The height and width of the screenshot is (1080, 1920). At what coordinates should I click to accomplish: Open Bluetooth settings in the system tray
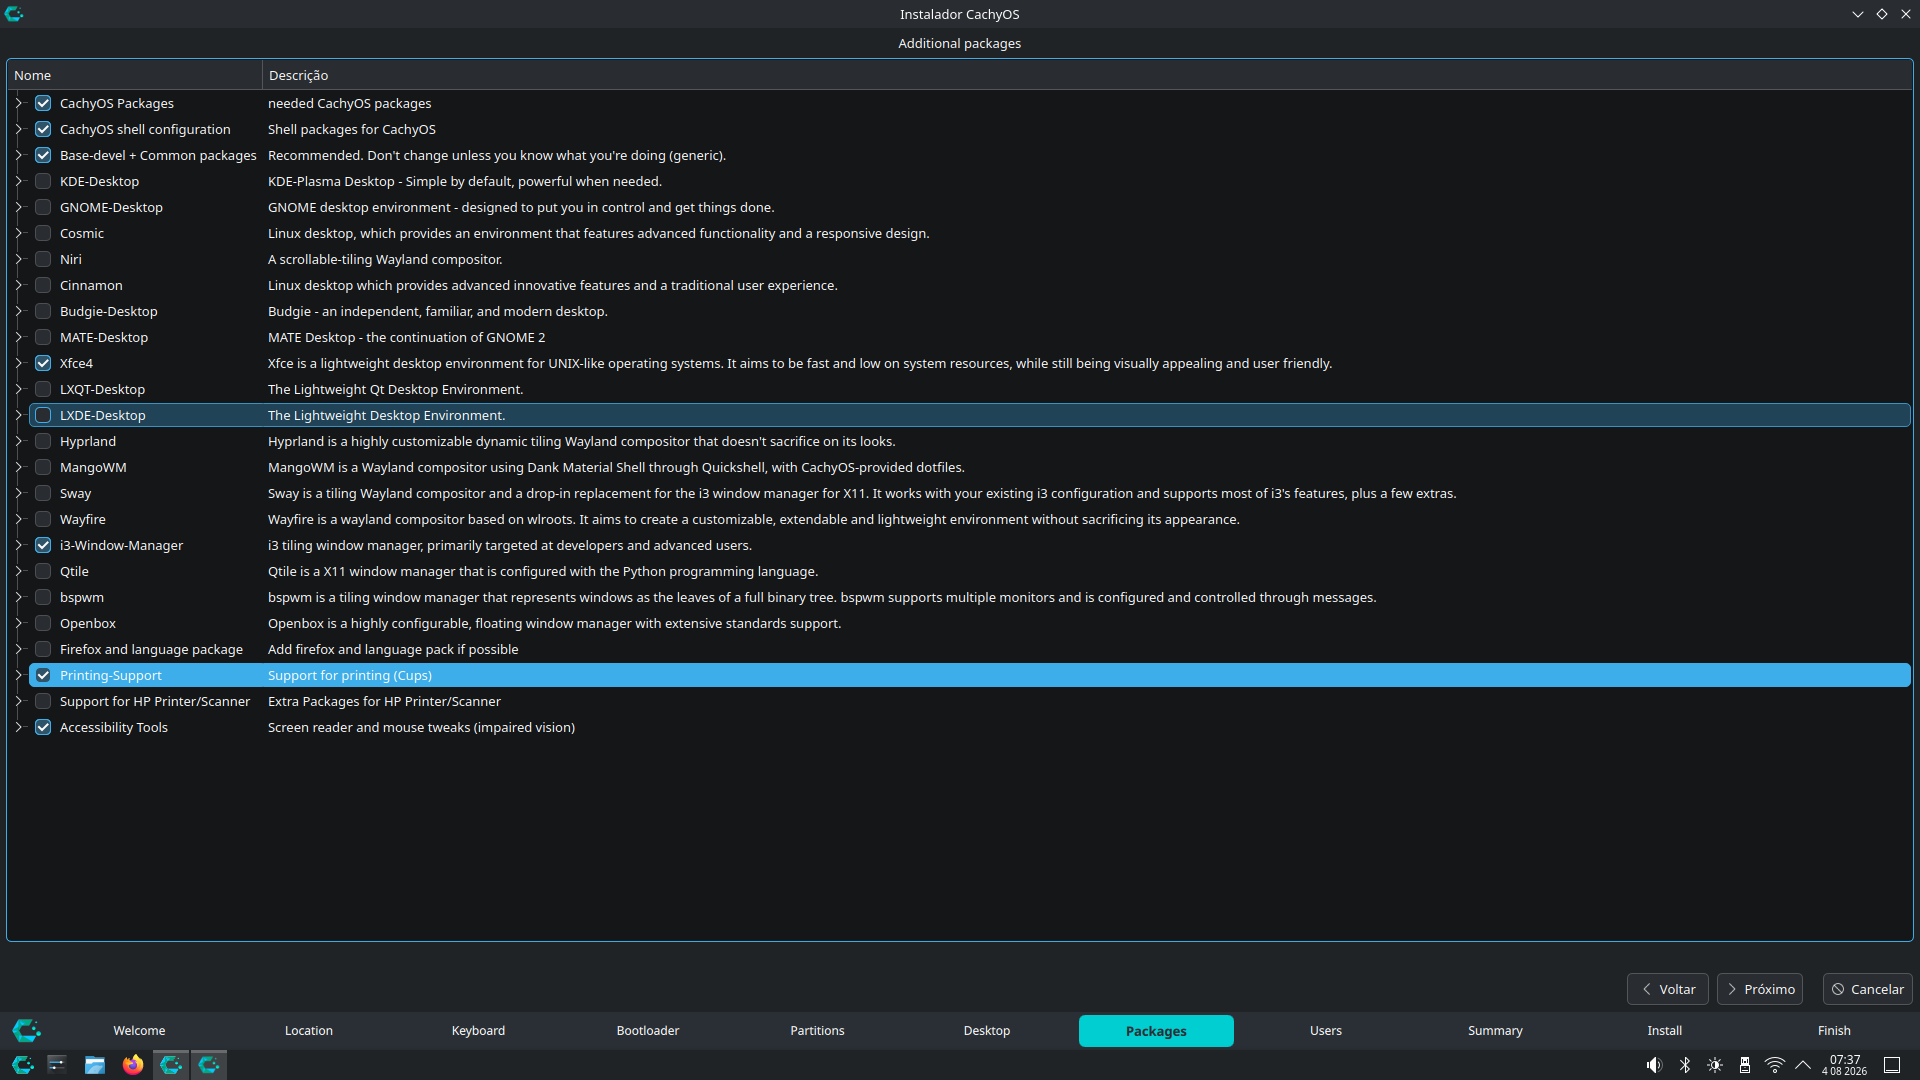pyautogui.click(x=1685, y=1065)
